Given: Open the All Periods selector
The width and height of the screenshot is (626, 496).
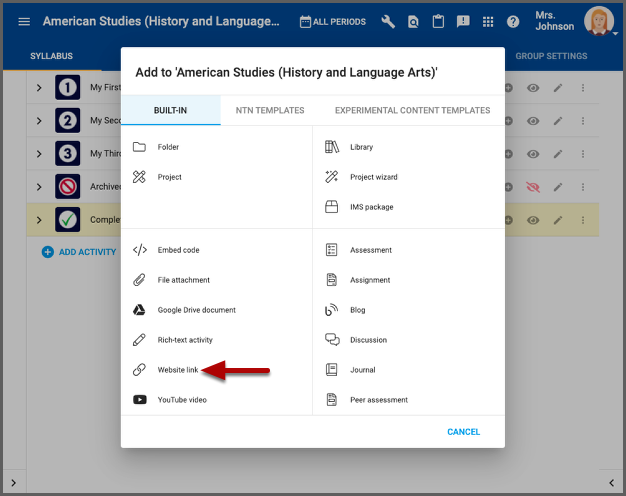Looking at the screenshot, I should click(332, 22).
